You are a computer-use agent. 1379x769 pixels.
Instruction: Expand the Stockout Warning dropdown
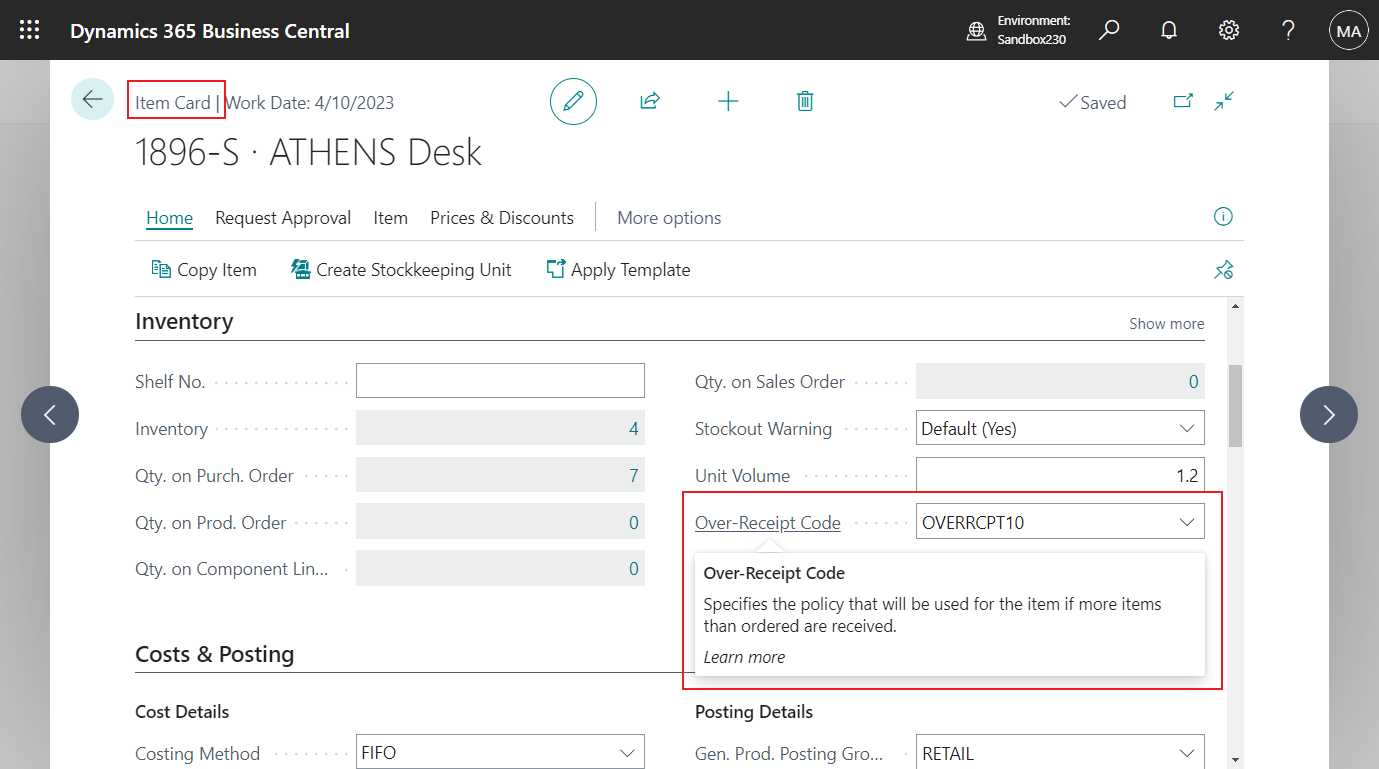coord(1187,428)
